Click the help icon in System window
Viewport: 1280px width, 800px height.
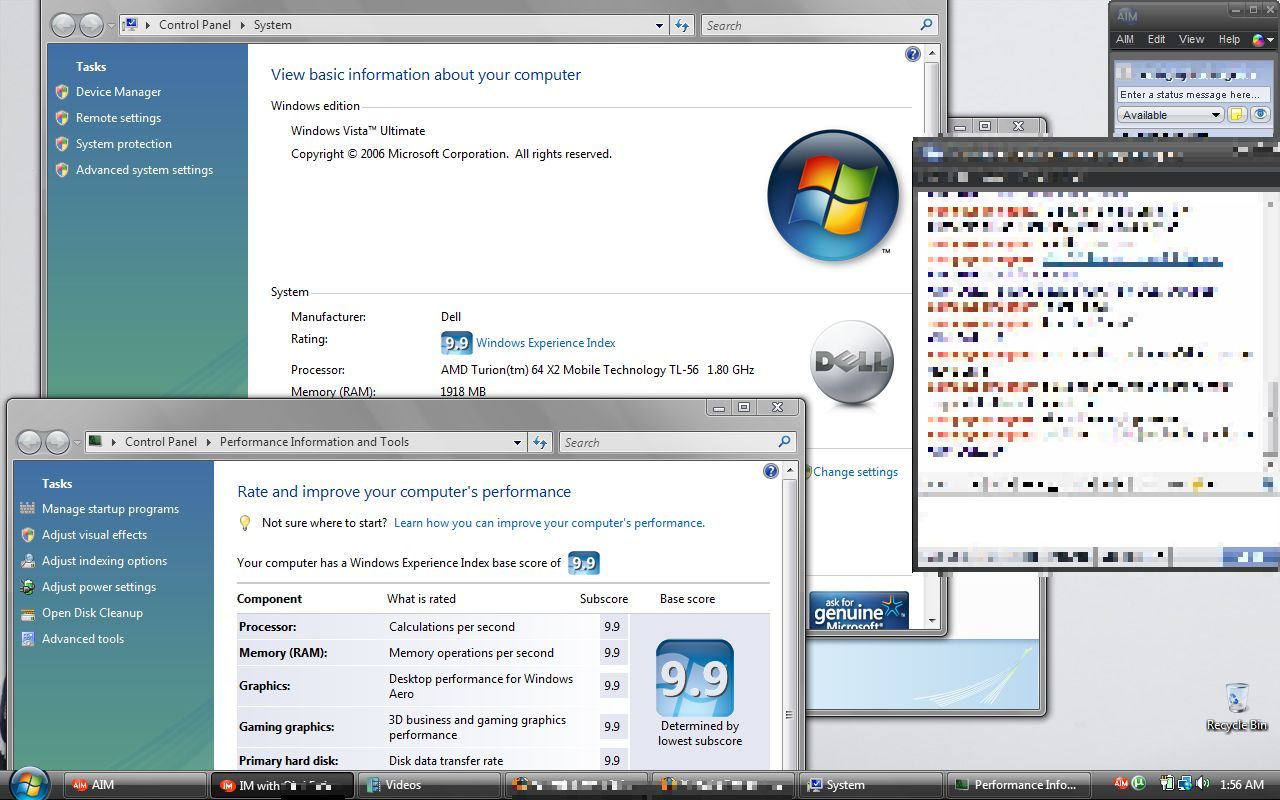coord(912,54)
